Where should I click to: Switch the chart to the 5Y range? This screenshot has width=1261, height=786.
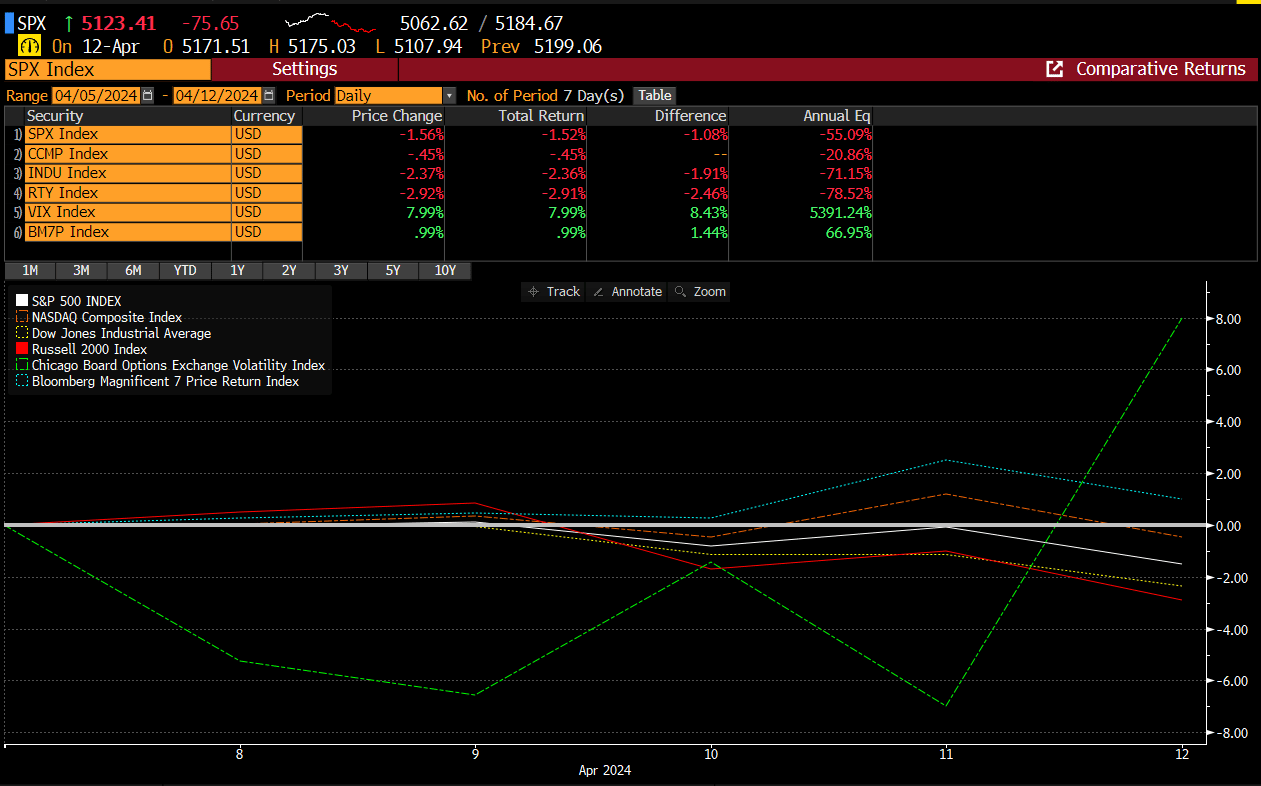click(x=393, y=270)
